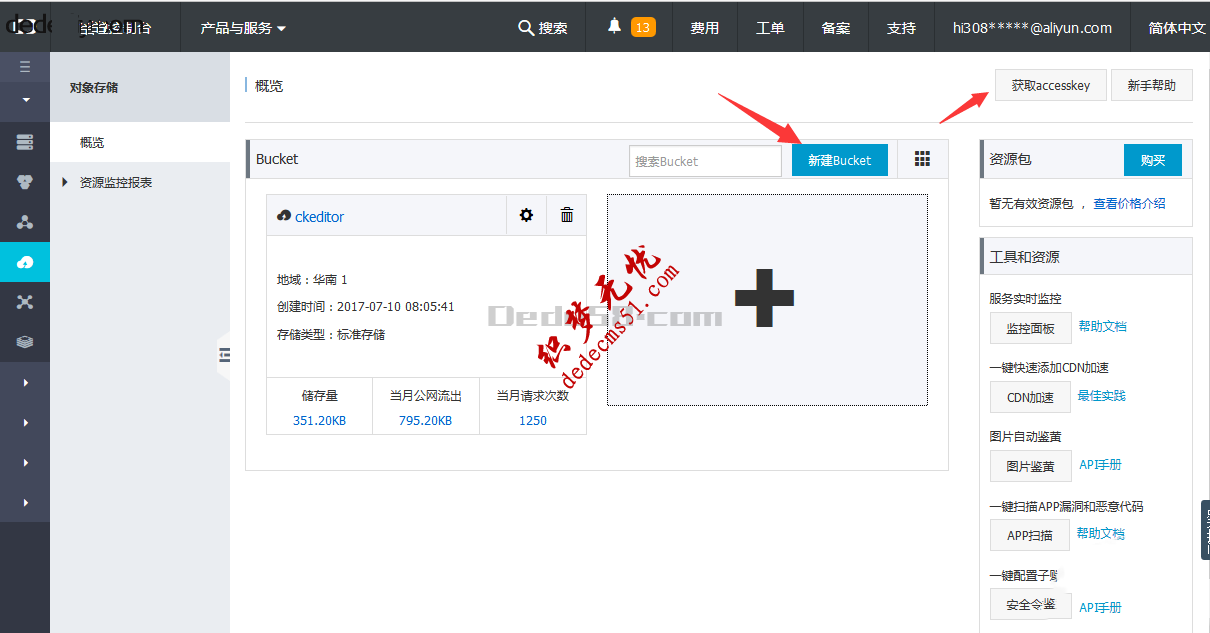This screenshot has width=1210, height=633.
Task: Open the server stack icon in sidebar
Action: 25,142
